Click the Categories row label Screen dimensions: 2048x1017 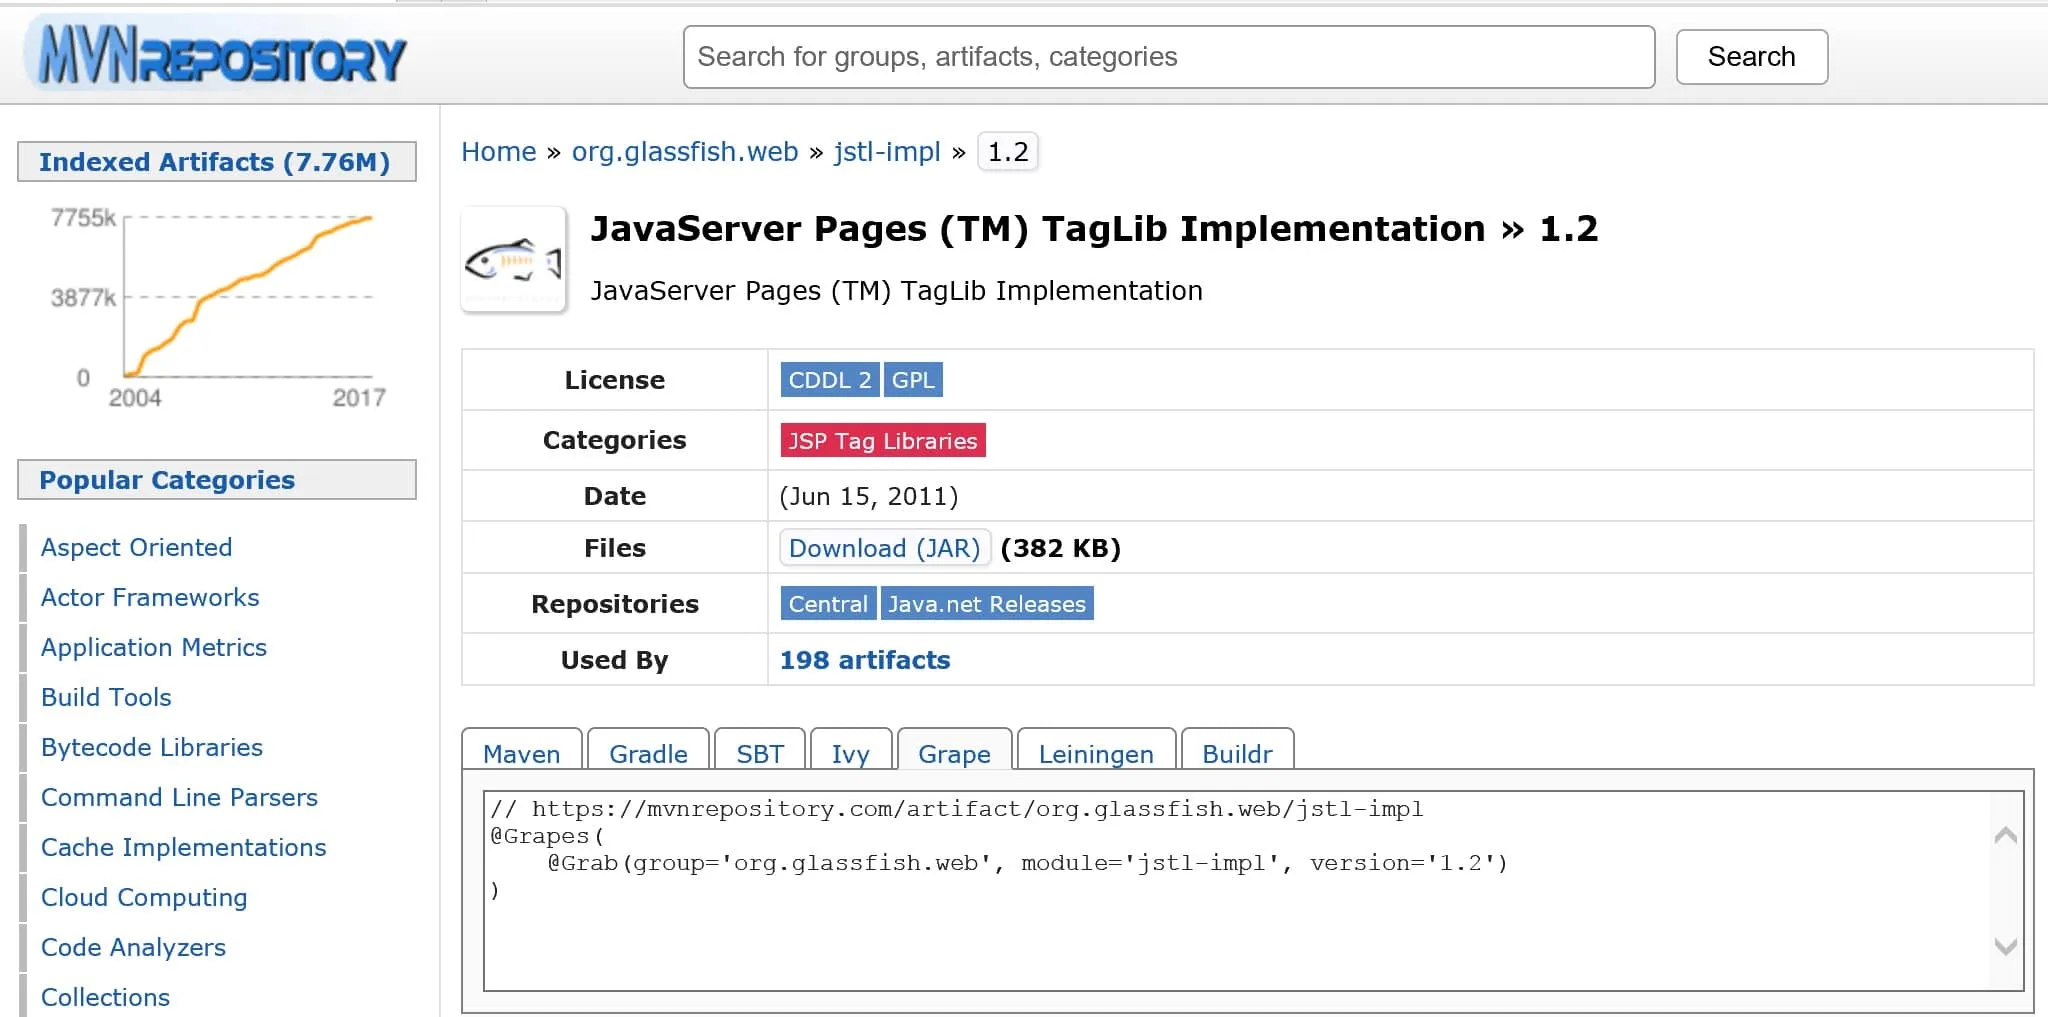tap(615, 440)
